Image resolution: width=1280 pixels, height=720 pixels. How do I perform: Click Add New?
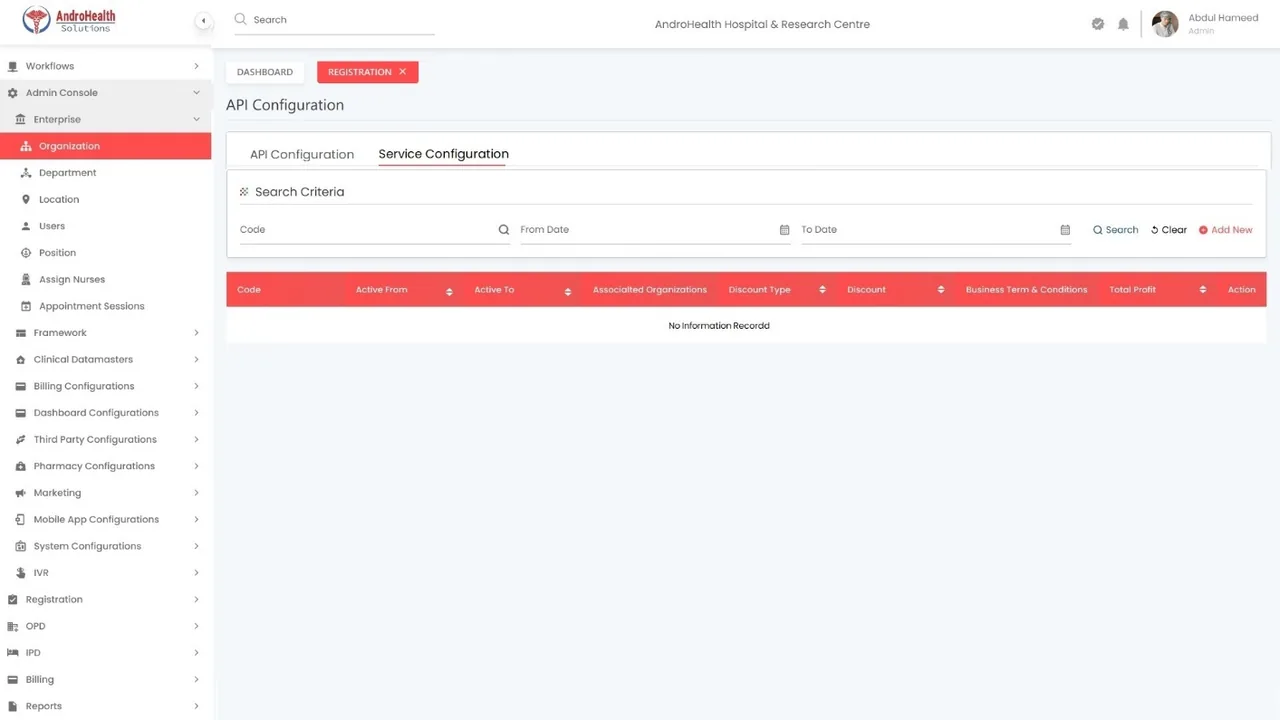pyautogui.click(x=1225, y=230)
